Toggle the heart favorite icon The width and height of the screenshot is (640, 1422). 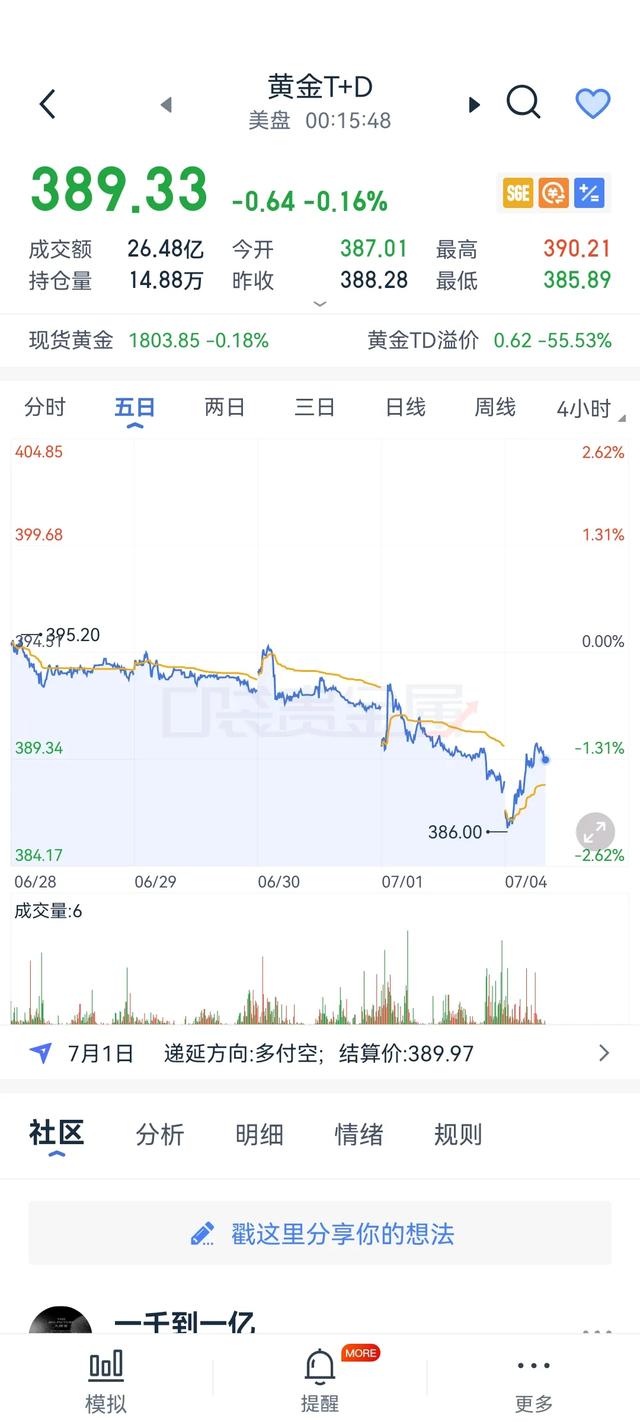pyautogui.click(x=593, y=103)
